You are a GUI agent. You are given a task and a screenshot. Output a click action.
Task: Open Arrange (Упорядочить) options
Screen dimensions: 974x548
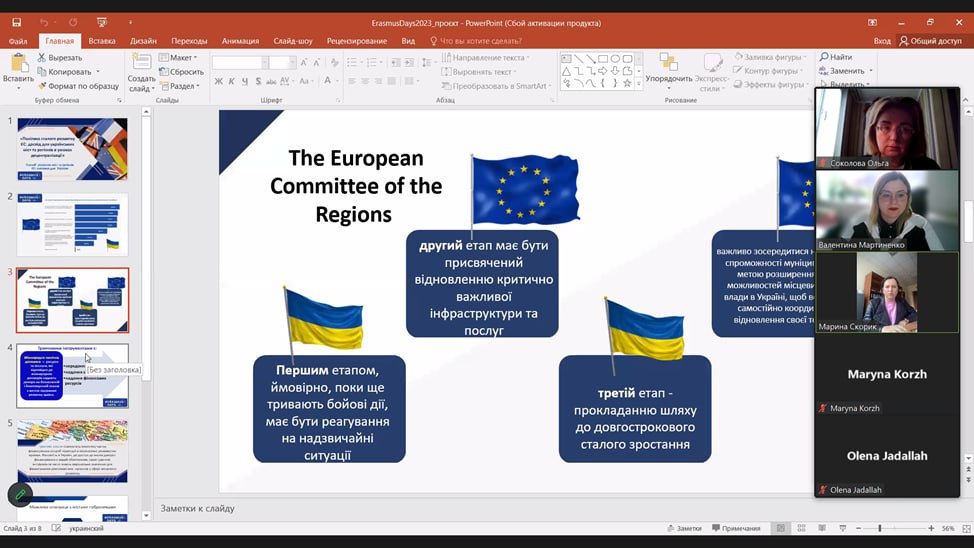(x=668, y=70)
